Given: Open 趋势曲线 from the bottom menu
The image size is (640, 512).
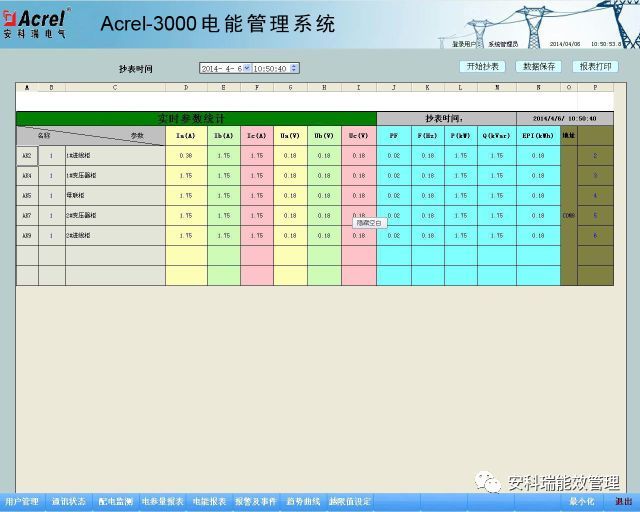Looking at the screenshot, I should coord(303,501).
